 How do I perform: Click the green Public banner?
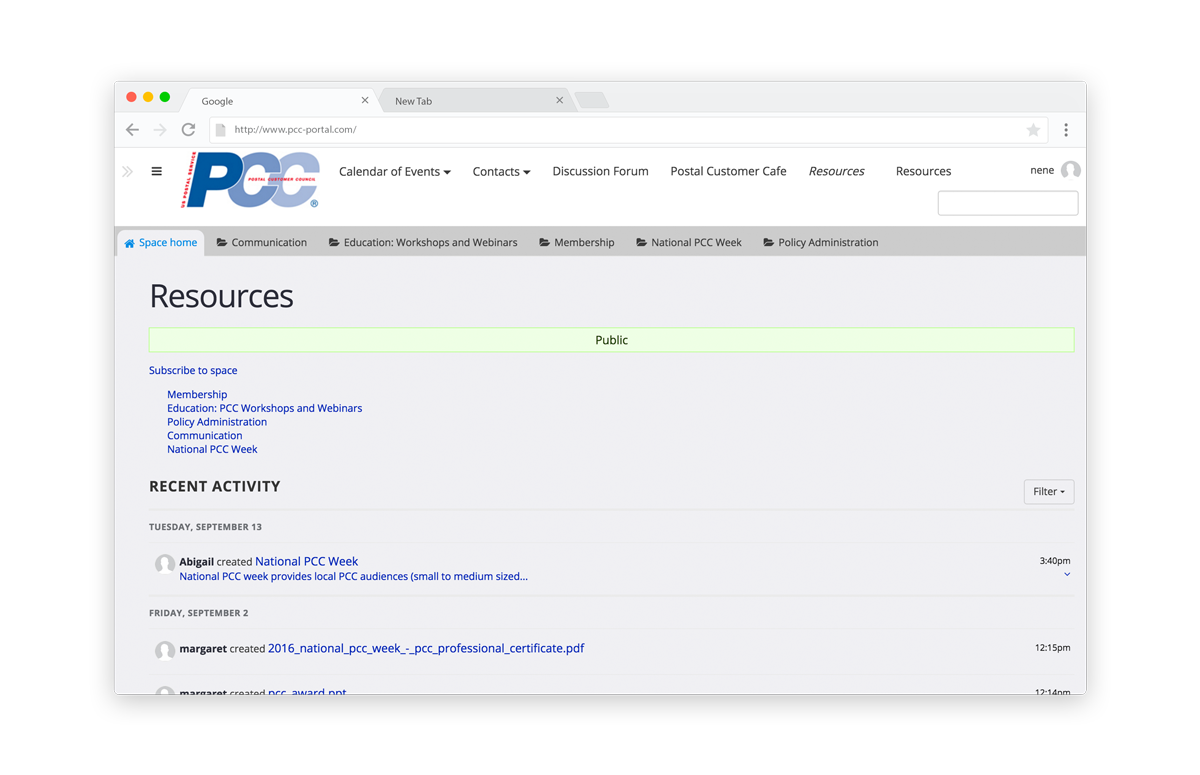coord(612,340)
